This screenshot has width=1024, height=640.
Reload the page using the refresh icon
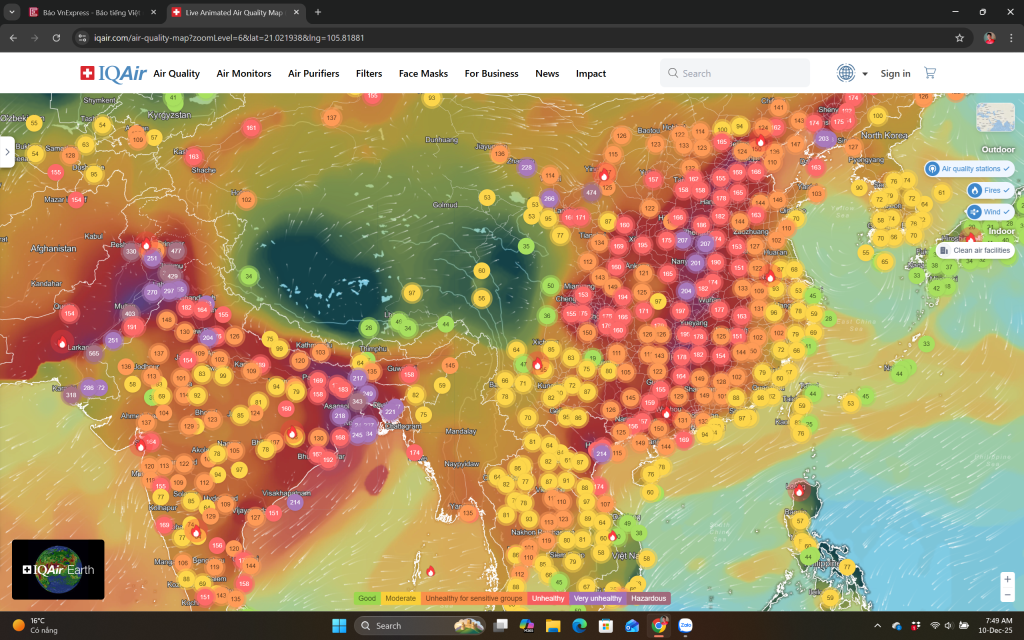click(x=56, y=38)
